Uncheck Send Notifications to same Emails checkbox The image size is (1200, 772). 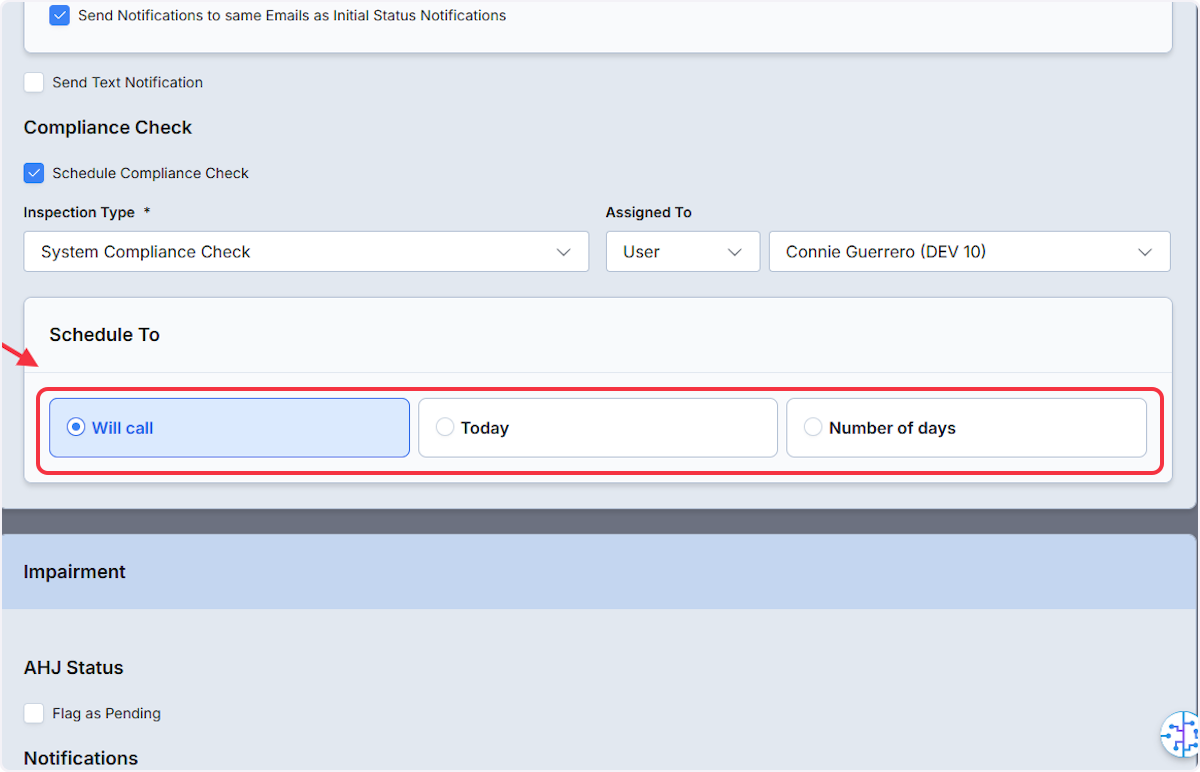(x=60, y=16)
